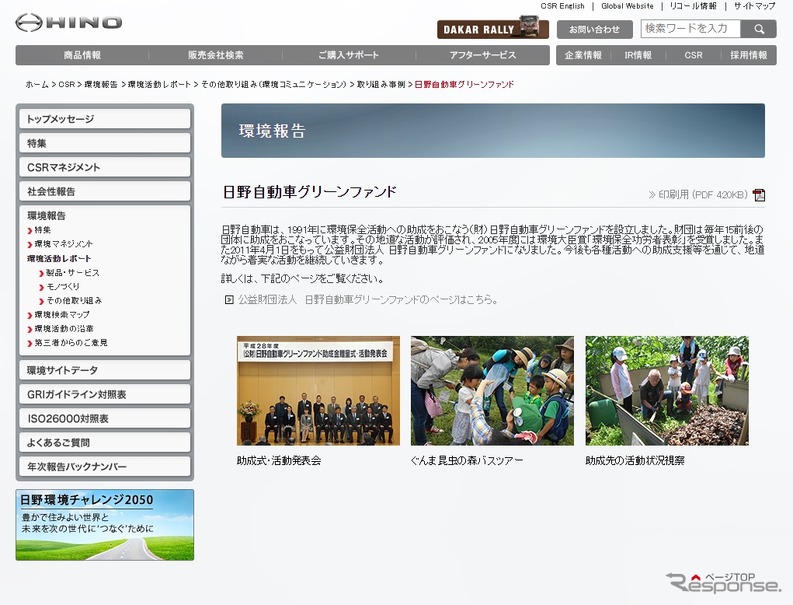793x605 pixels.
Task: Open 環境マネジメント sidebar item
Action: point(63,244)
